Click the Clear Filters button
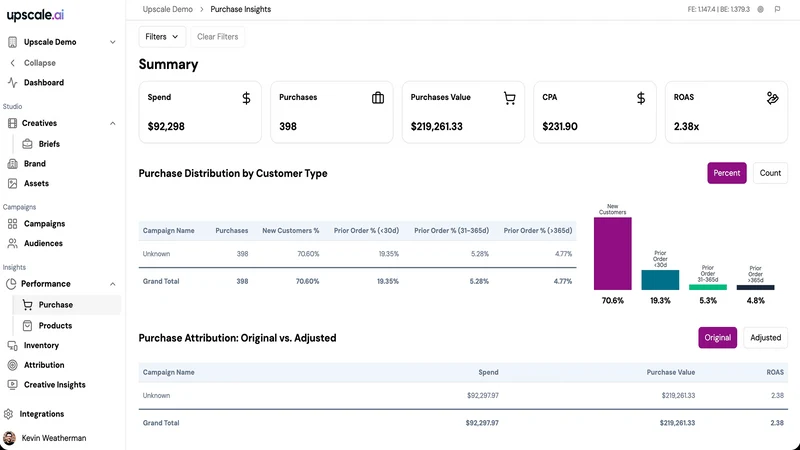The height and width of the screenshot is (450, 800). coord(217,37)
